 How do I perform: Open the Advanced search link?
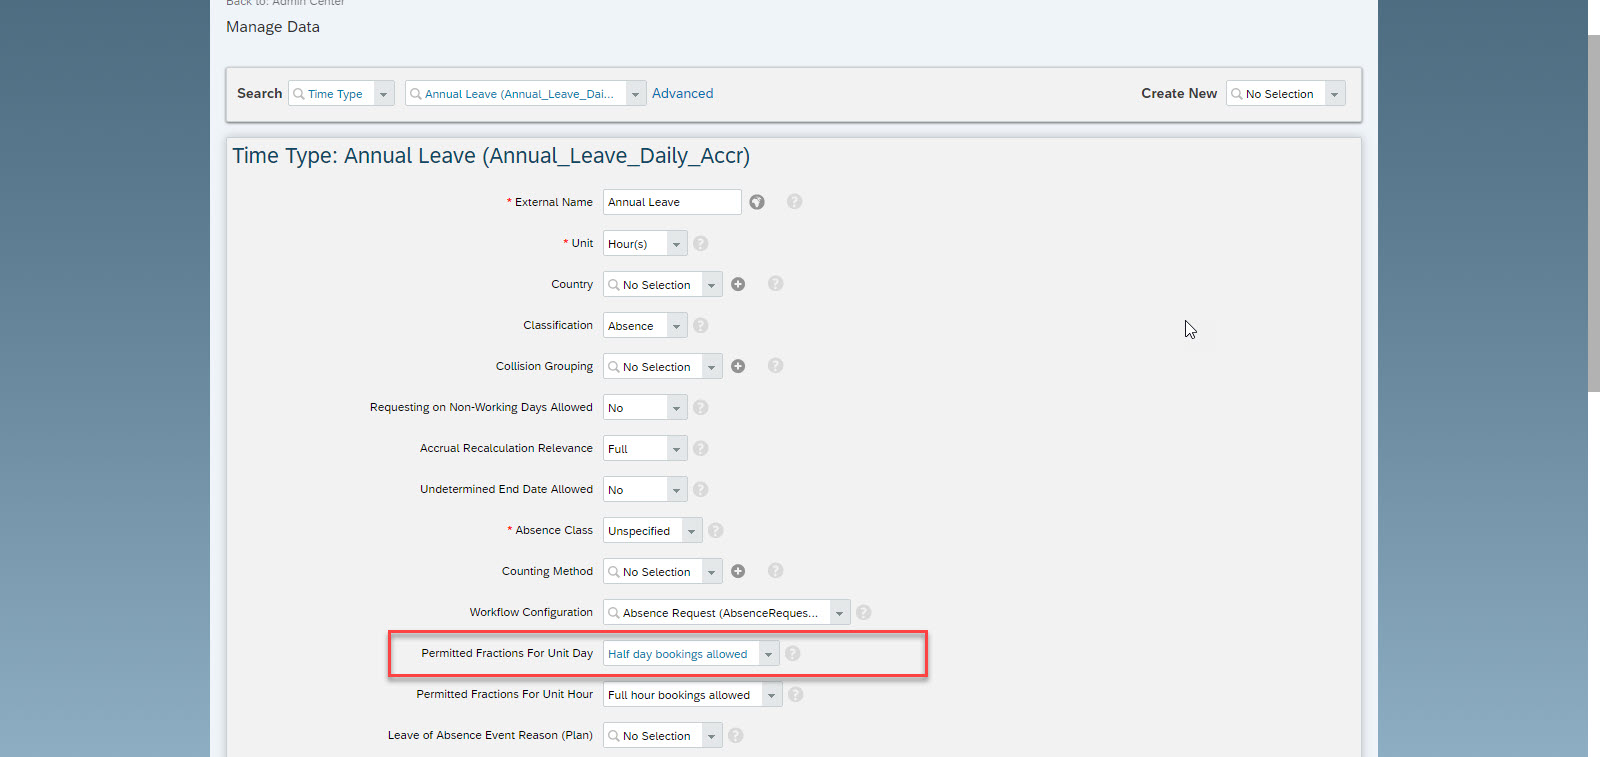tap(683, 93)
